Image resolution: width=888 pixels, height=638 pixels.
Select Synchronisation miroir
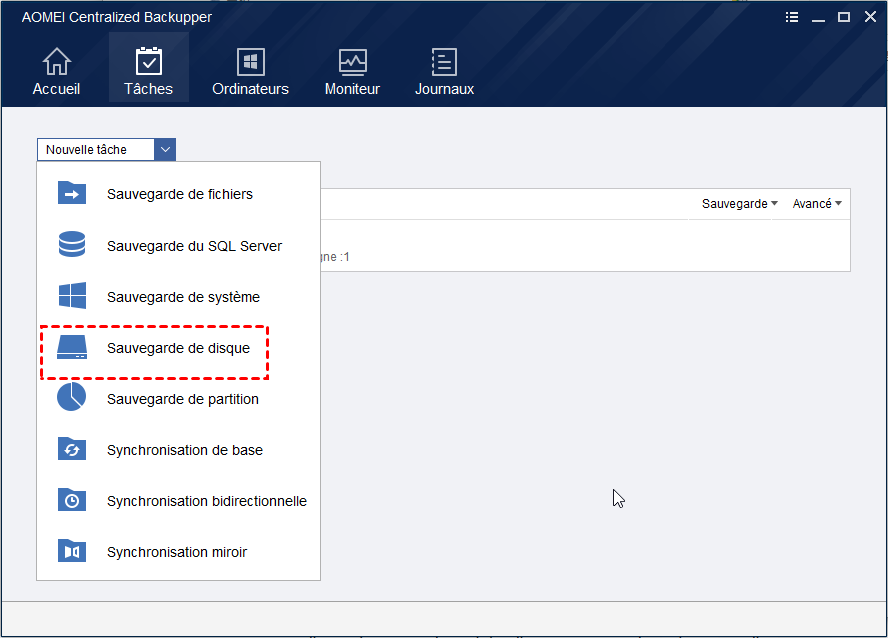178,551
